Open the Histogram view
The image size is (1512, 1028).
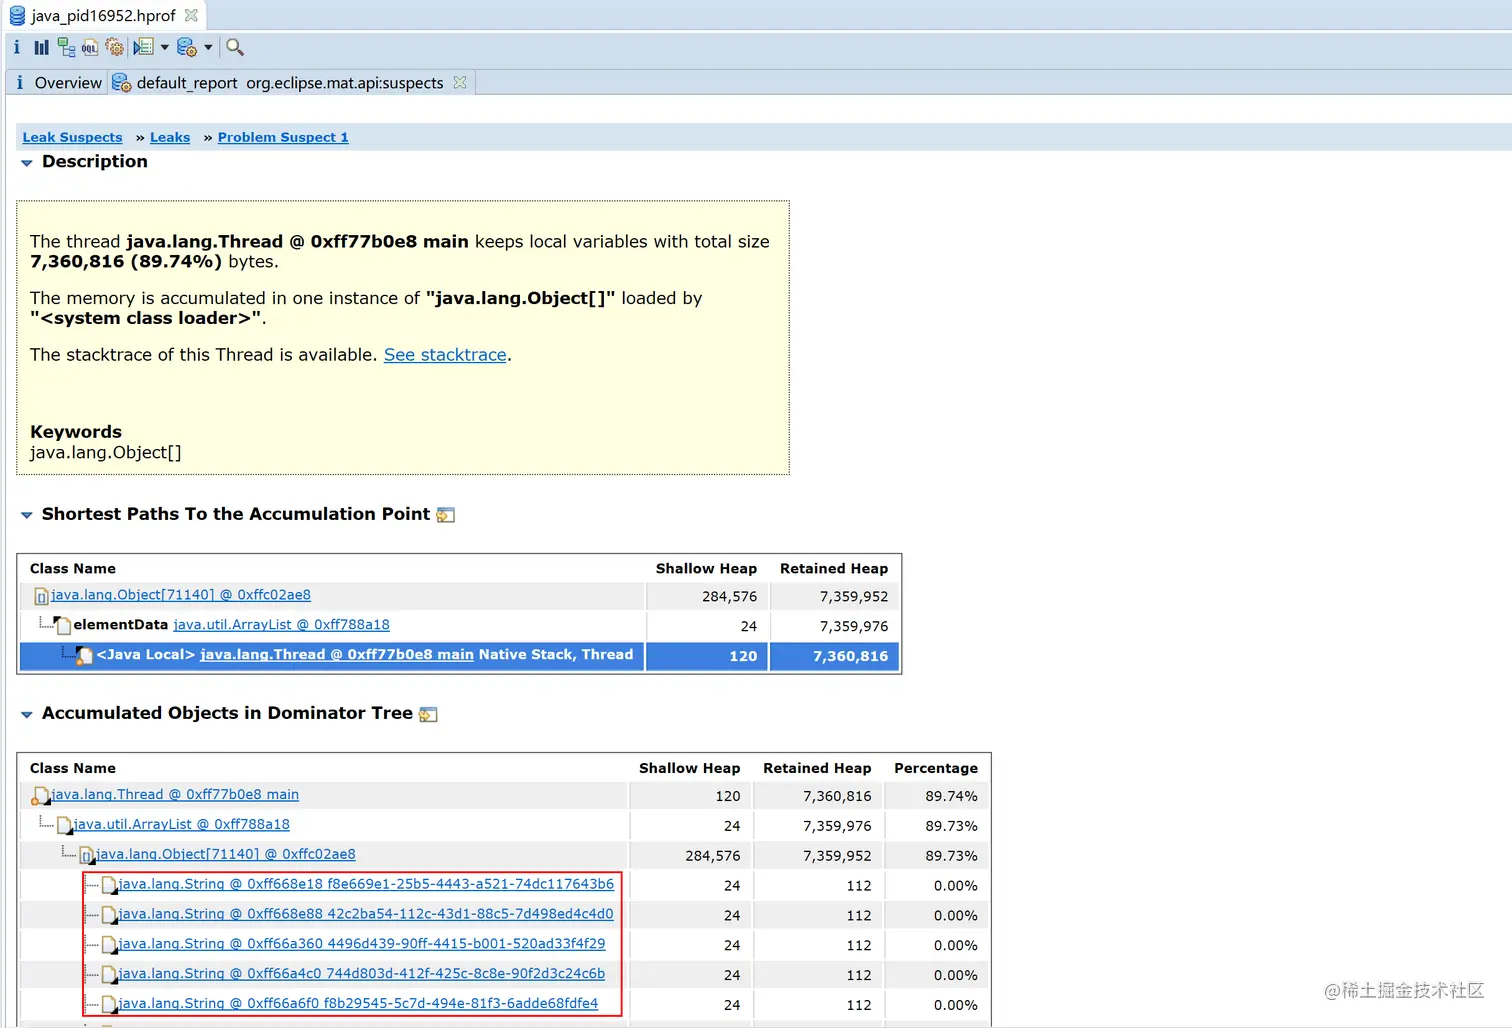click(x=41, y=47)
